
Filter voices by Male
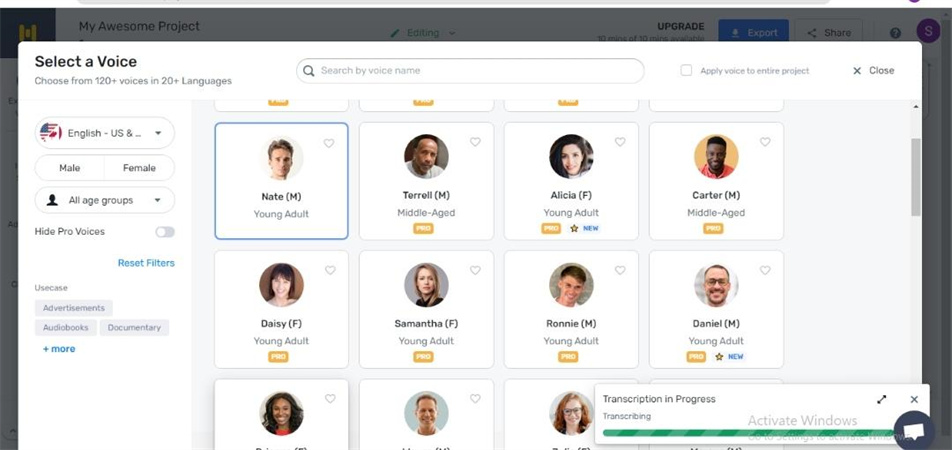click(69, 168)
